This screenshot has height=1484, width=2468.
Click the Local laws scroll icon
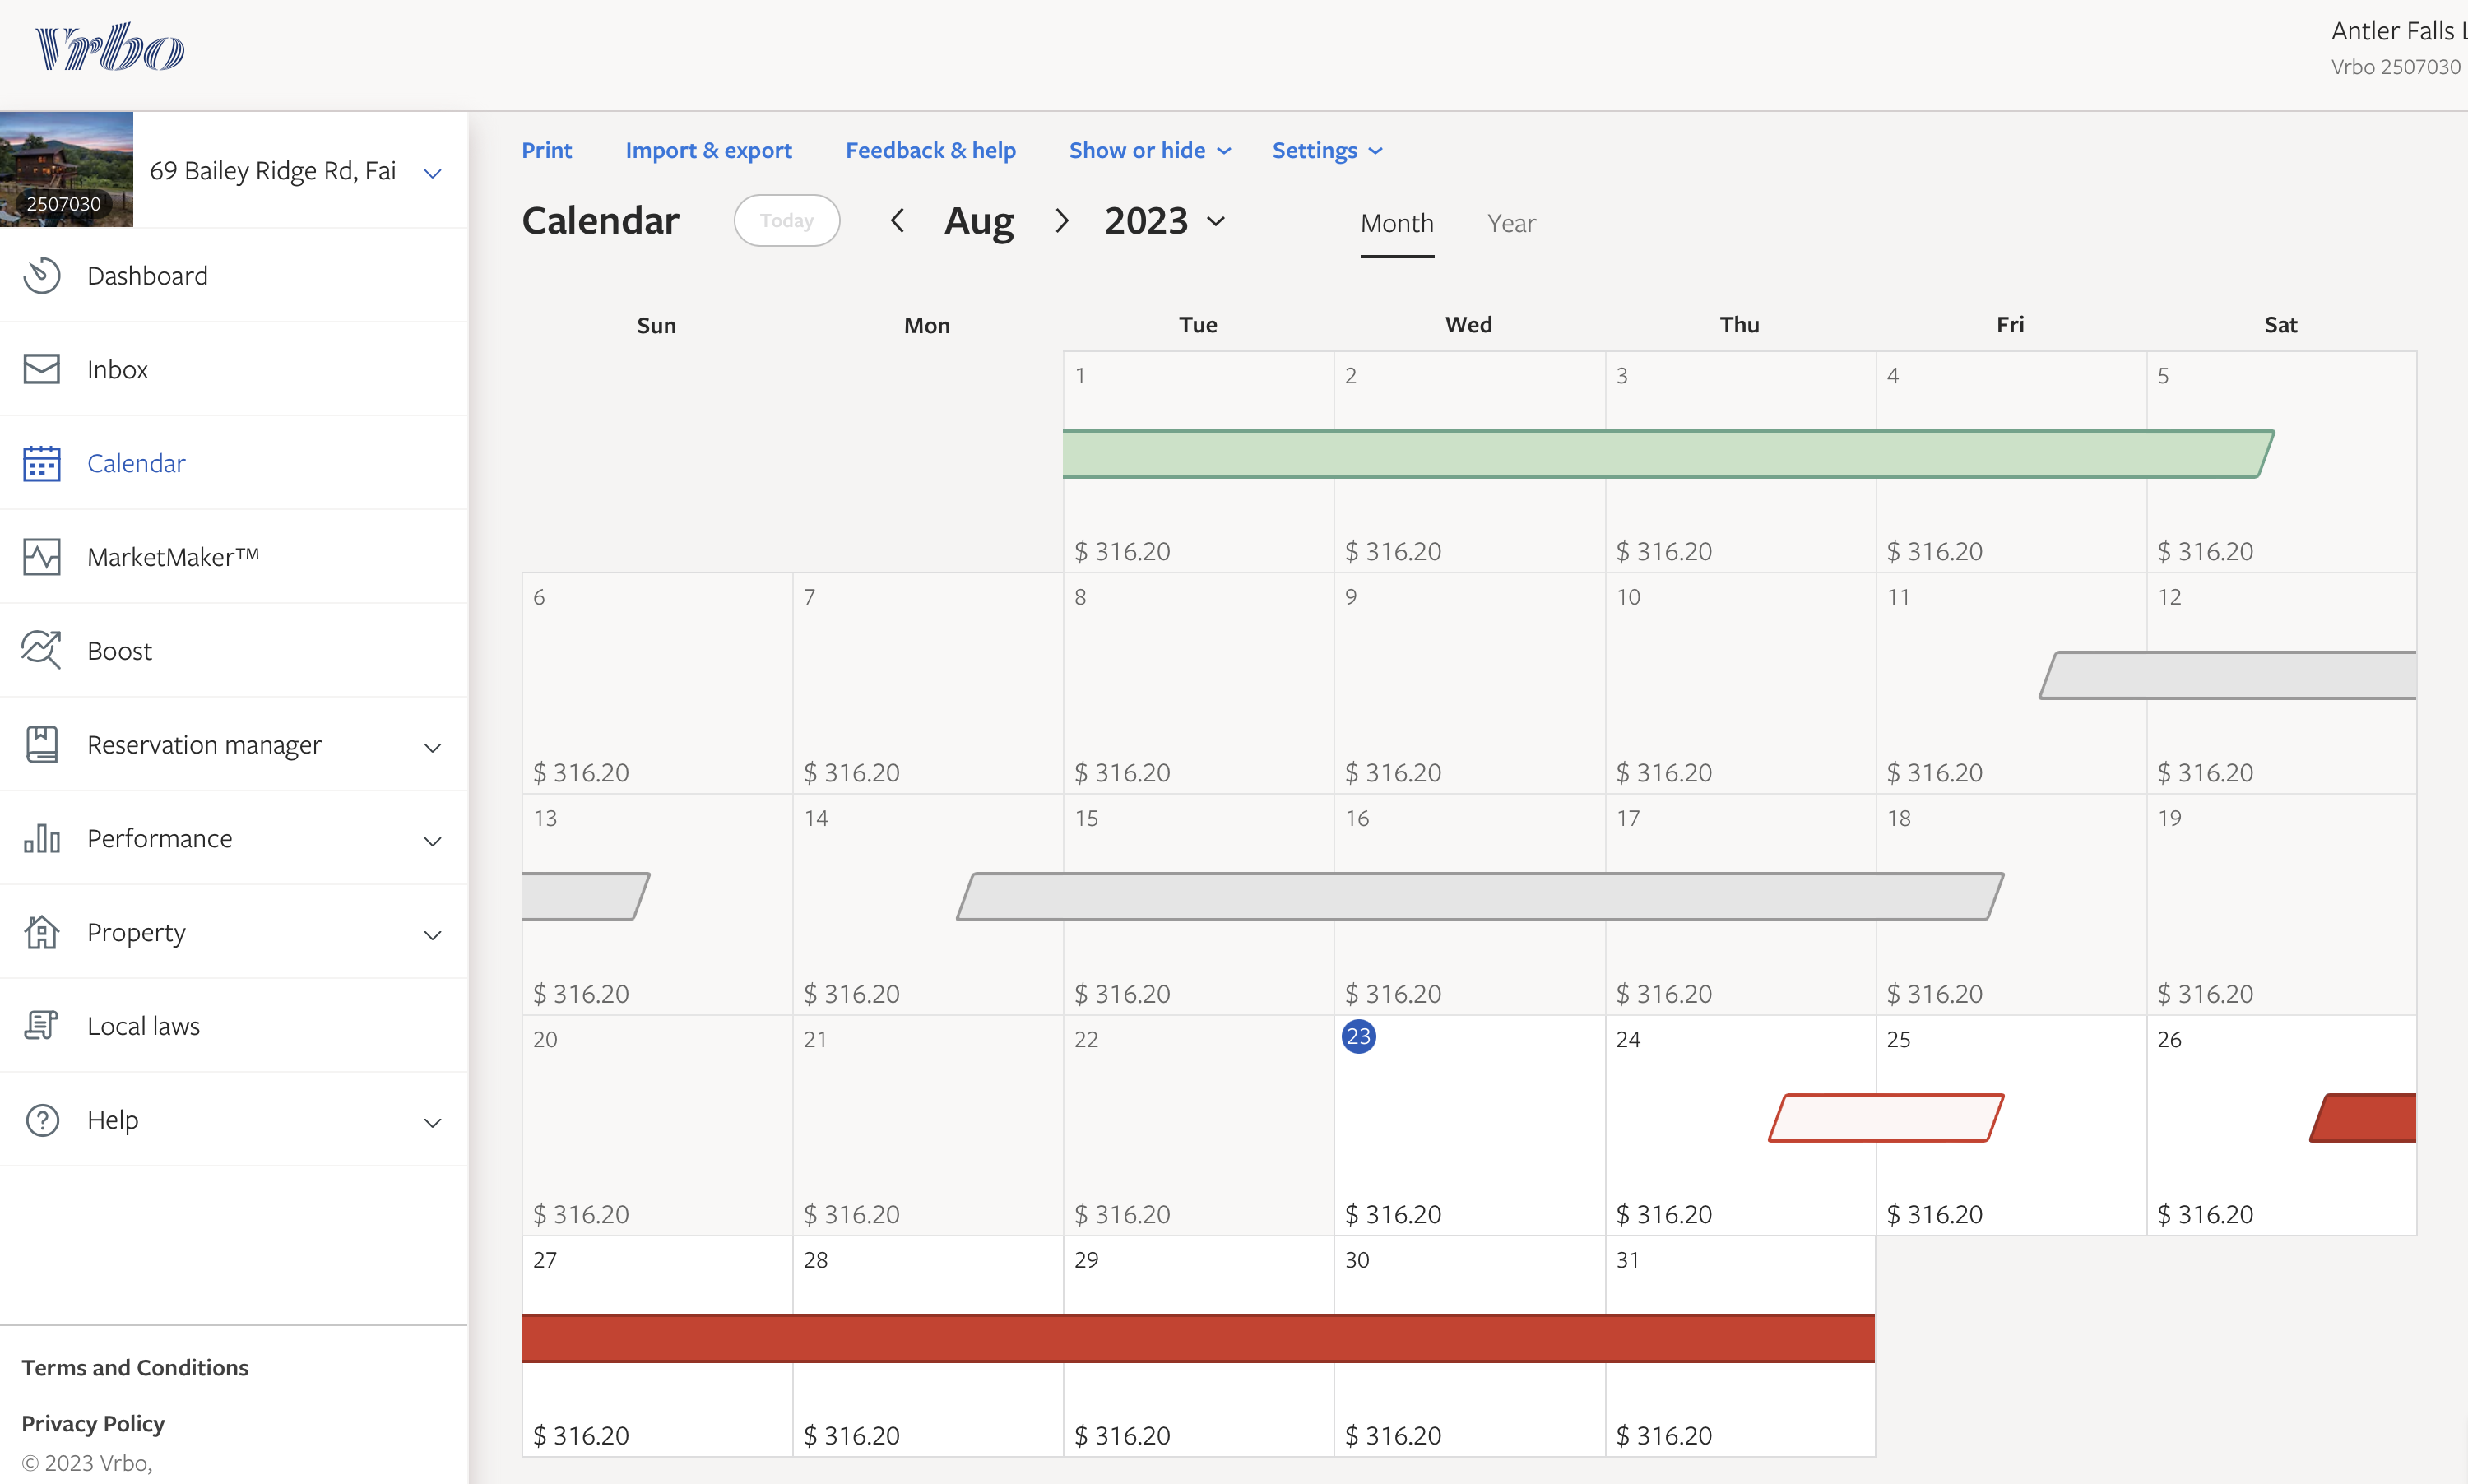tap(42, 1025)
